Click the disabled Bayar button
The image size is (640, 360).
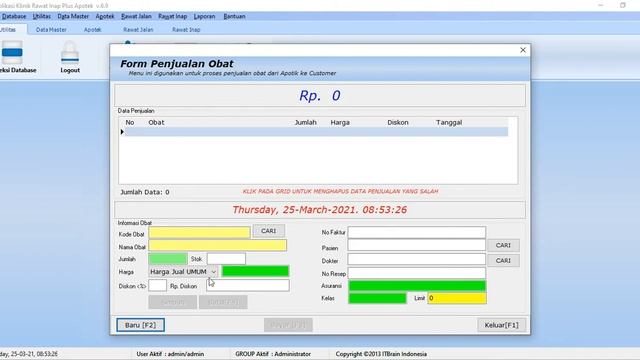point(288,325)
